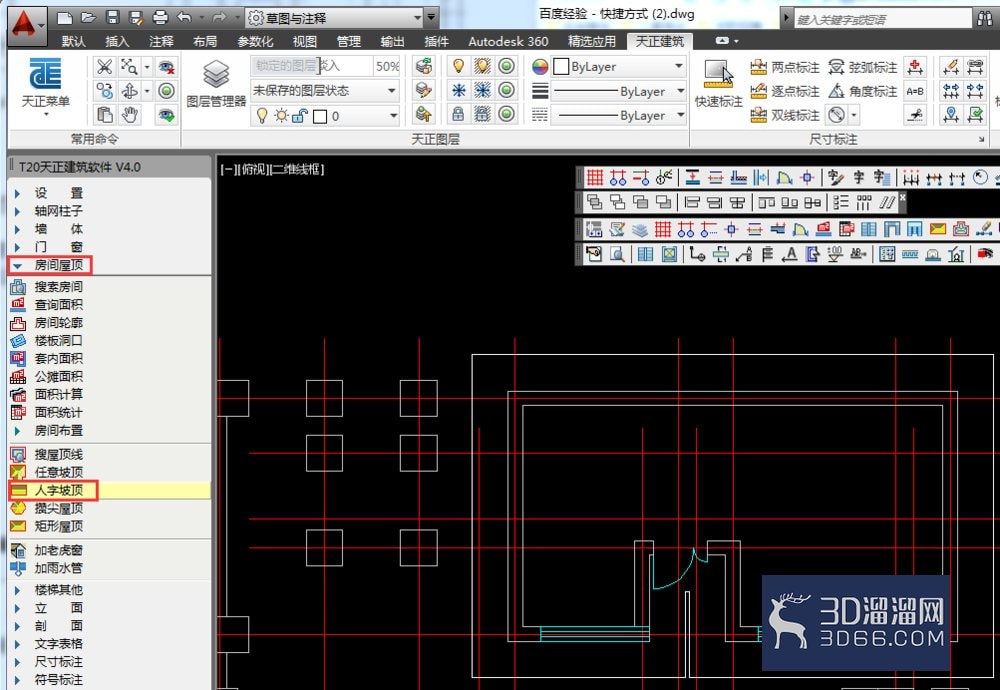The width and height of the screenshot is (1000, 690).
Task: Toggle the layer on/off lightbulb icon
Action: tap(261, 115)
